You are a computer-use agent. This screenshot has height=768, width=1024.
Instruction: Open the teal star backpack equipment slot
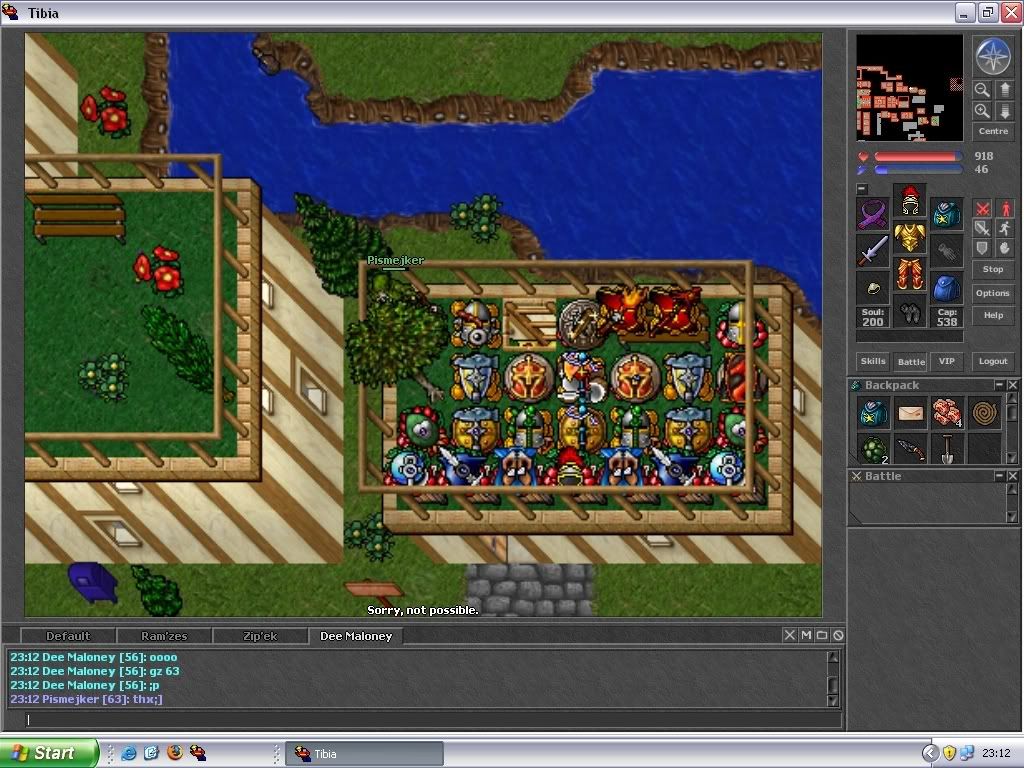click(x=946, y=214)
